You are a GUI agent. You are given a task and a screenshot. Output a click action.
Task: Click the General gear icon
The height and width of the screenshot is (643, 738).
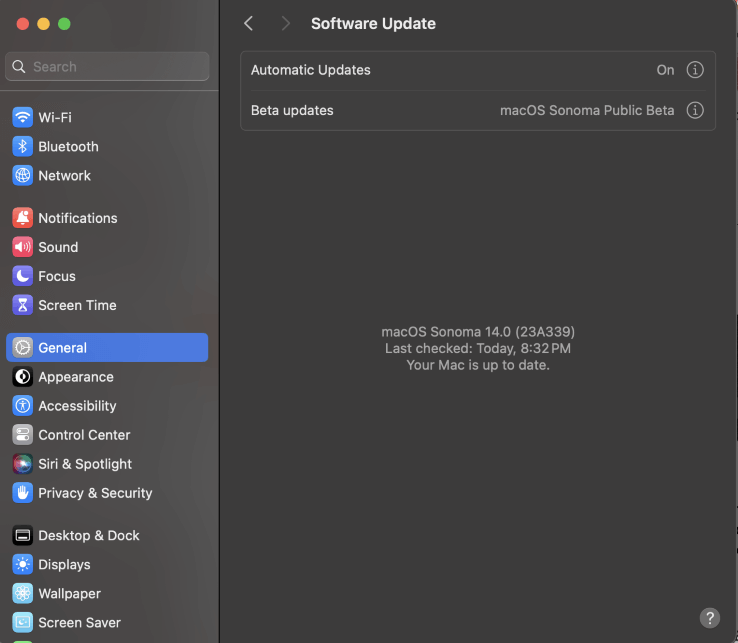pos(23,348)
